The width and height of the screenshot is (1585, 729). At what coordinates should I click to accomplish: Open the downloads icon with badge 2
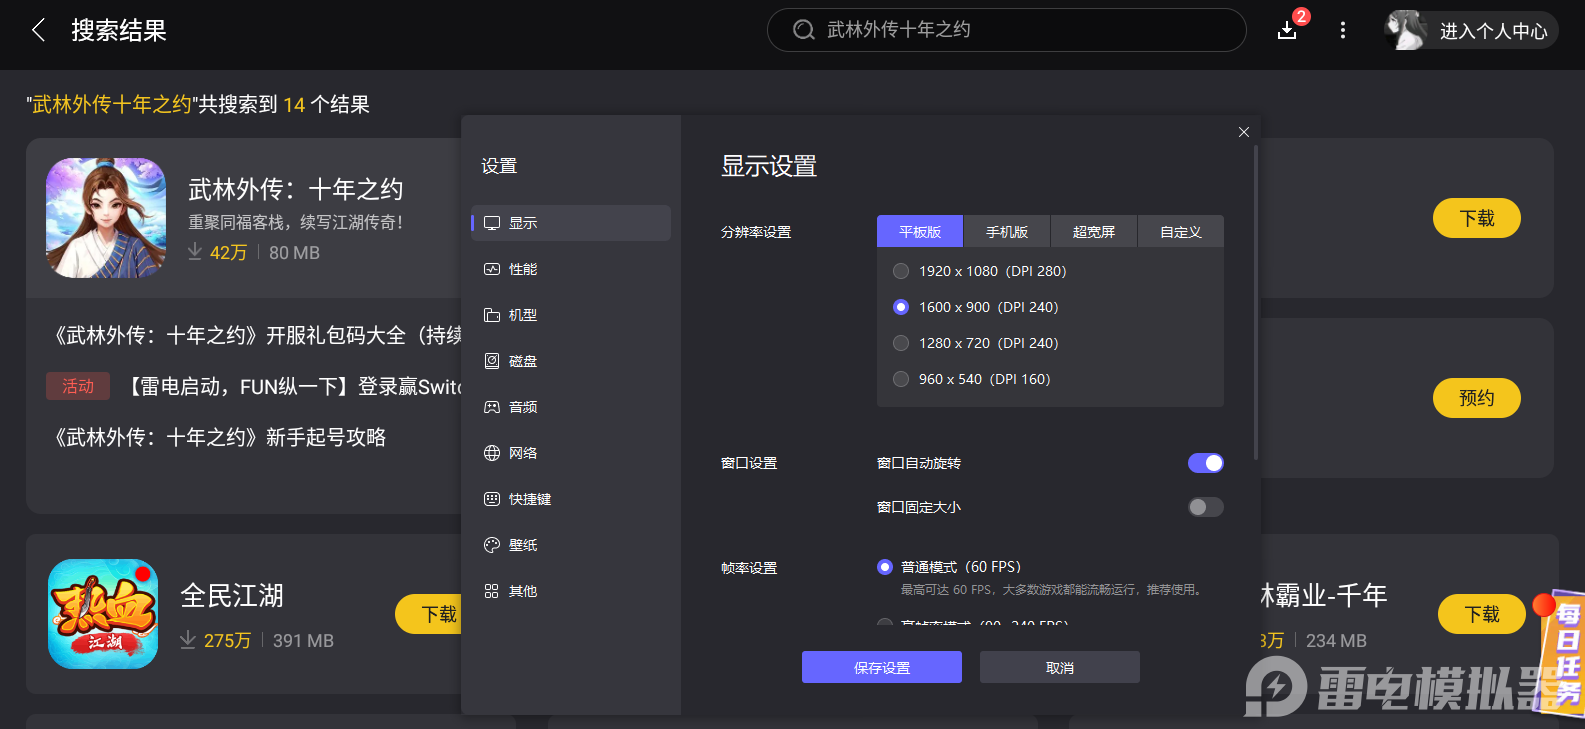click(x=1288, y=30)
